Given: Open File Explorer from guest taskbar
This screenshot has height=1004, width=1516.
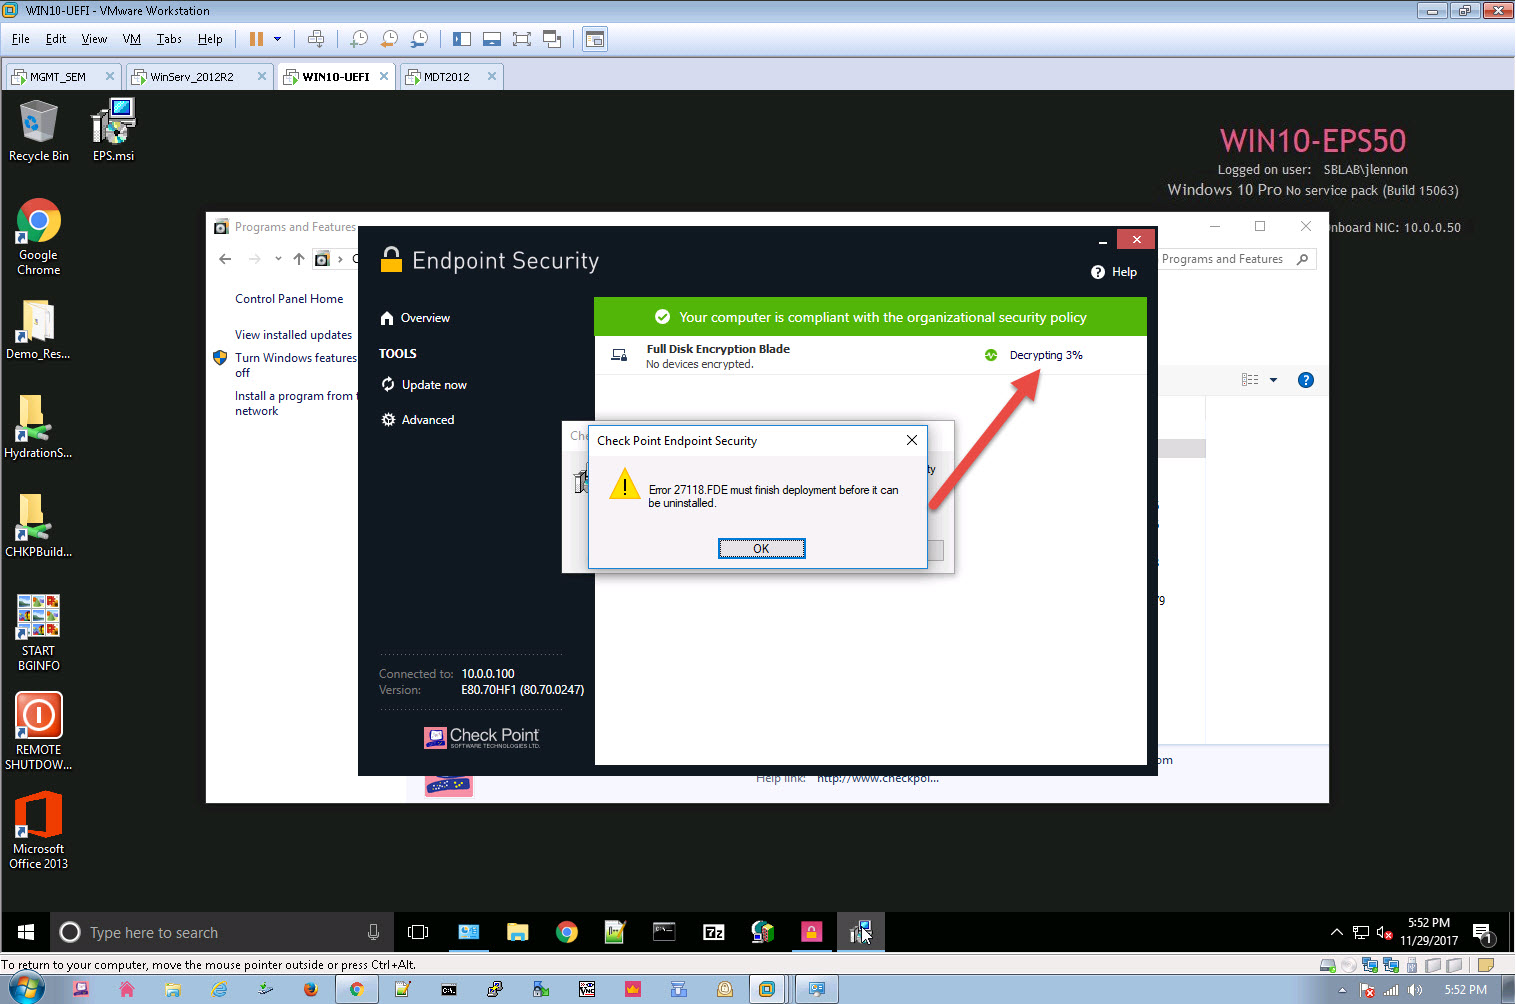Looking at the screenshot, I should click(517, 932).
